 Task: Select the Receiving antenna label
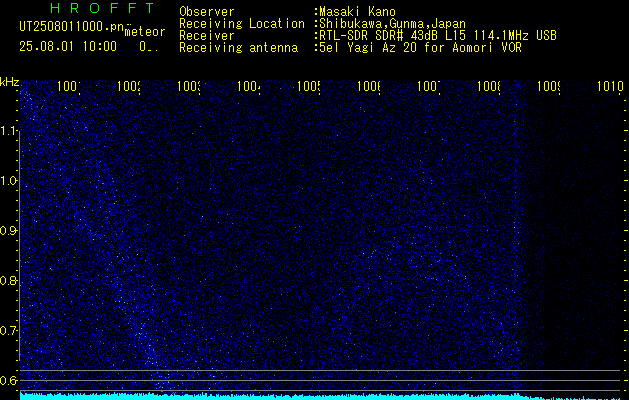click(x=239, y=48)
